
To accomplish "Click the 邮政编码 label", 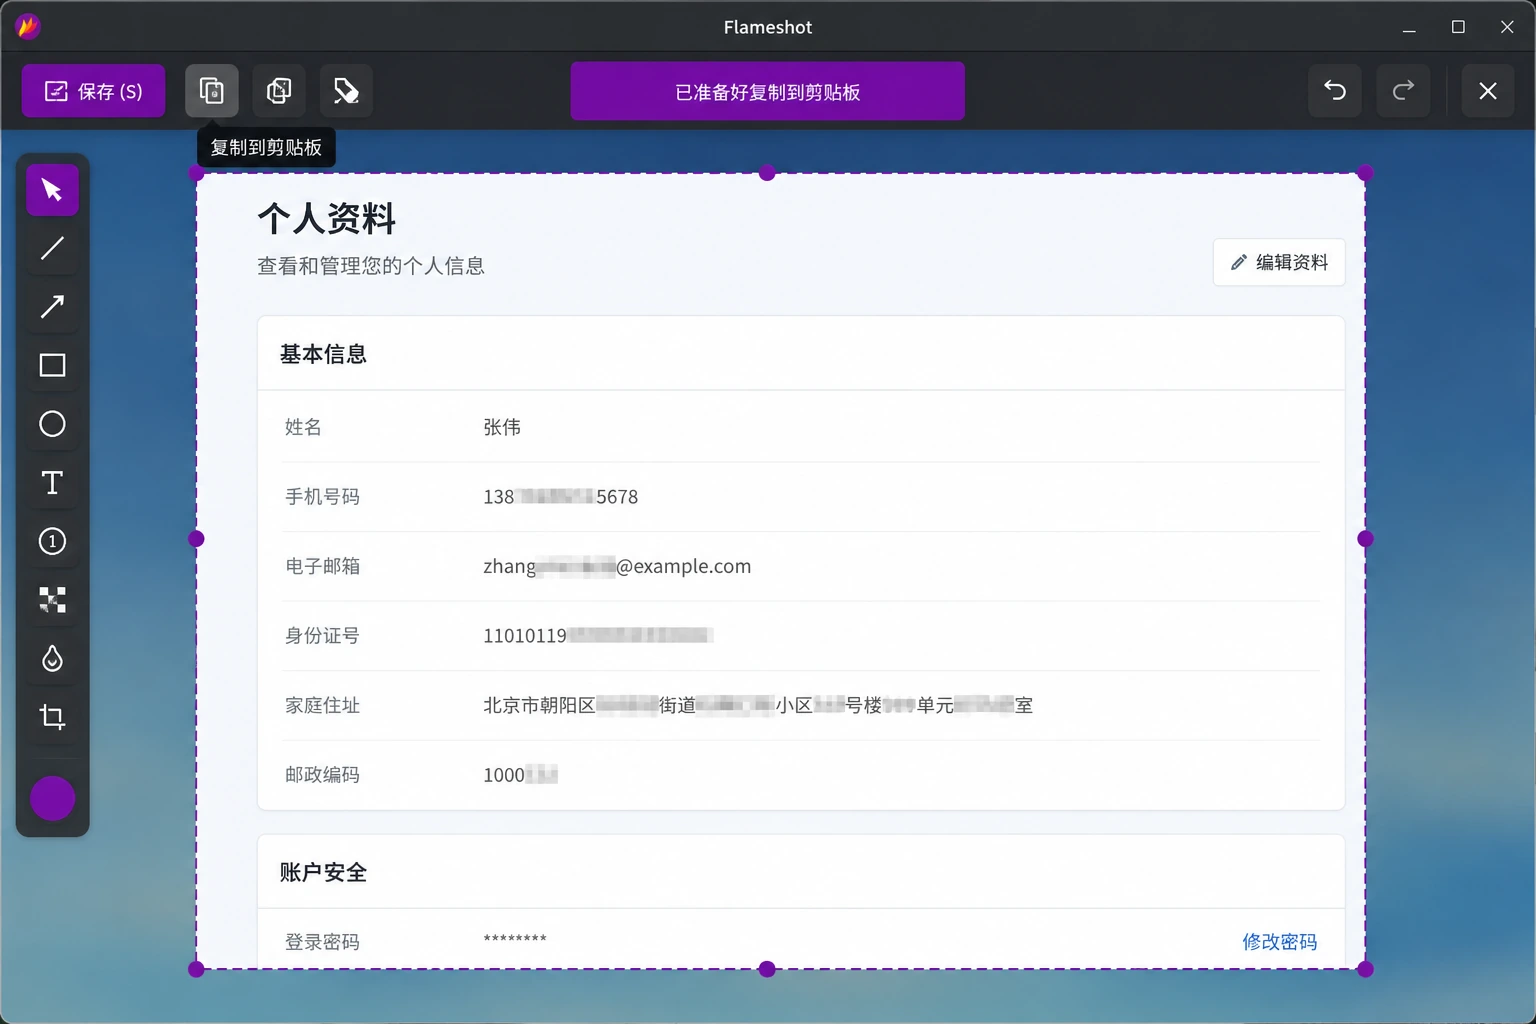I will (322, 774).
